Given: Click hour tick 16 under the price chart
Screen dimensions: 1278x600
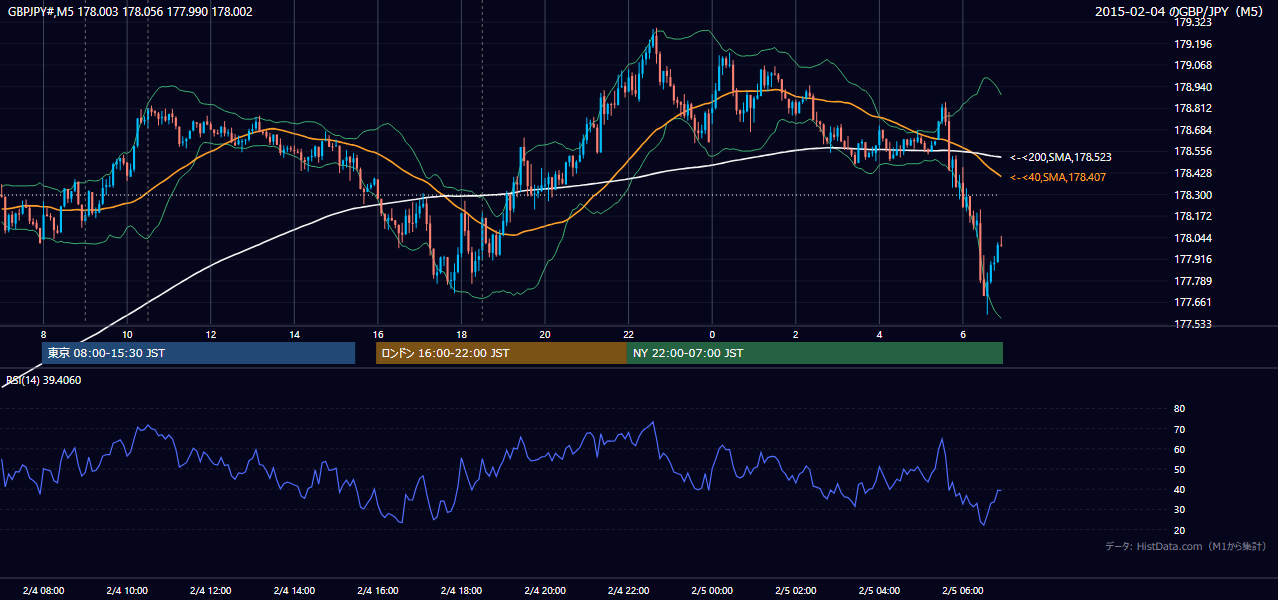Looking at the screenshot, I should [x=377, y=334].
